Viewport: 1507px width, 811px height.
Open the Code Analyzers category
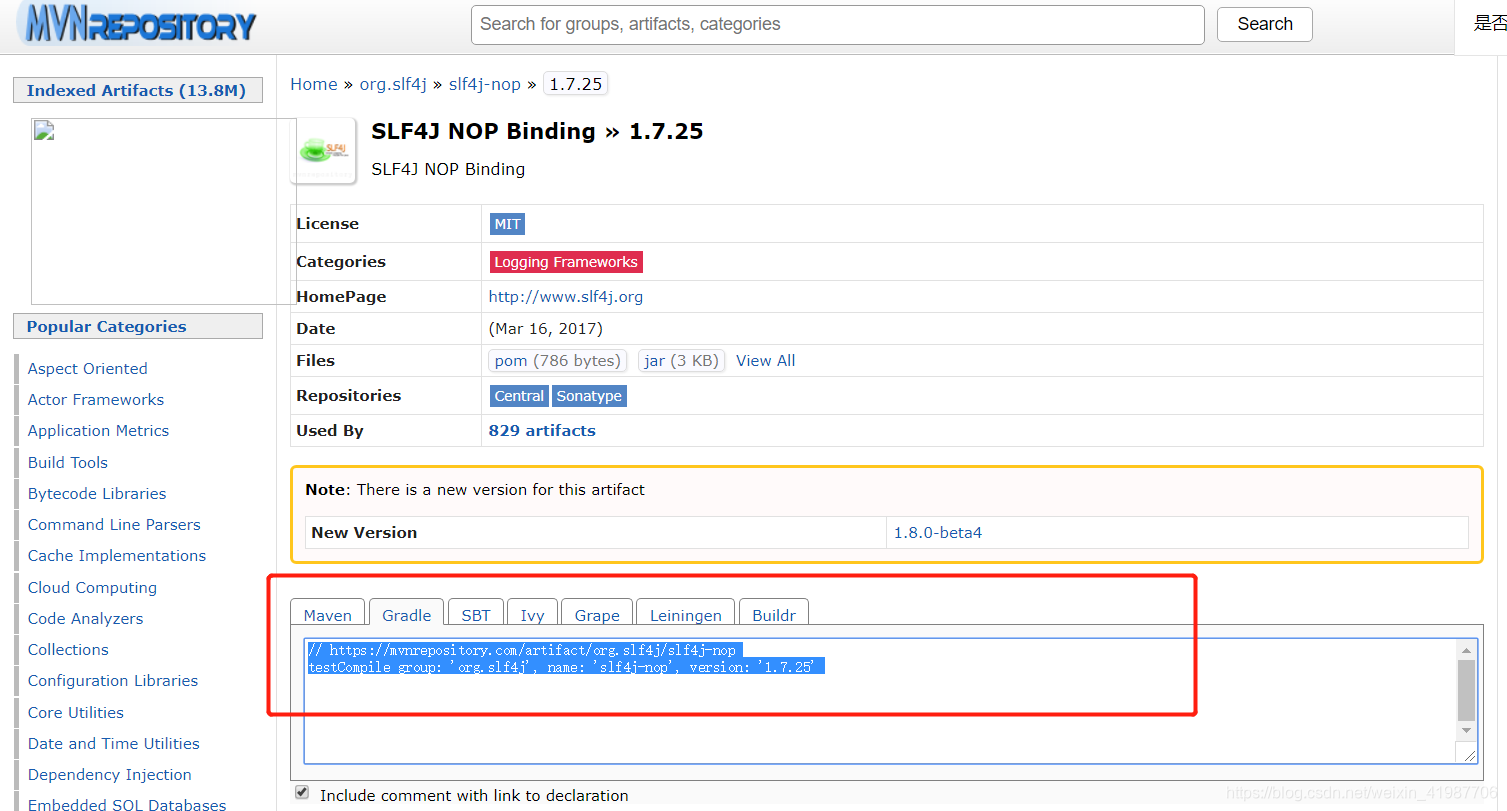point(85,618)
